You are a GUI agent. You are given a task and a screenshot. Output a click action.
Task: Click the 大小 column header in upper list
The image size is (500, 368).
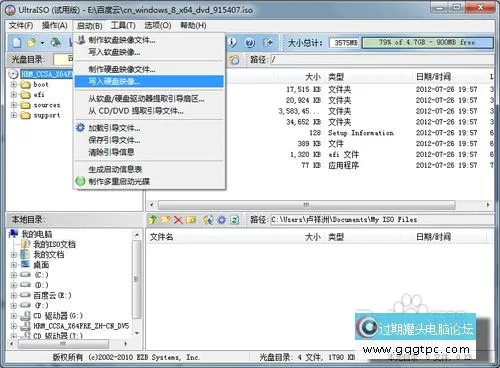tap(313, 77)
